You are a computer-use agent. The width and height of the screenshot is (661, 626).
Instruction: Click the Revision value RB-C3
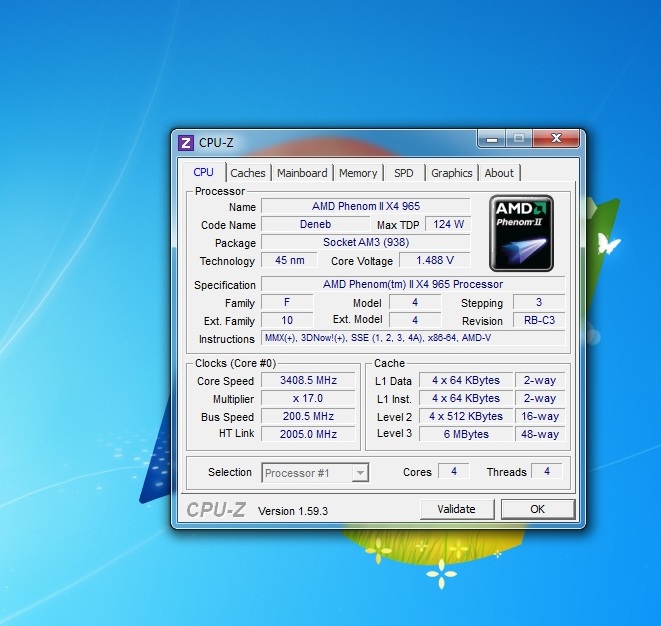(x=539, y=320)
